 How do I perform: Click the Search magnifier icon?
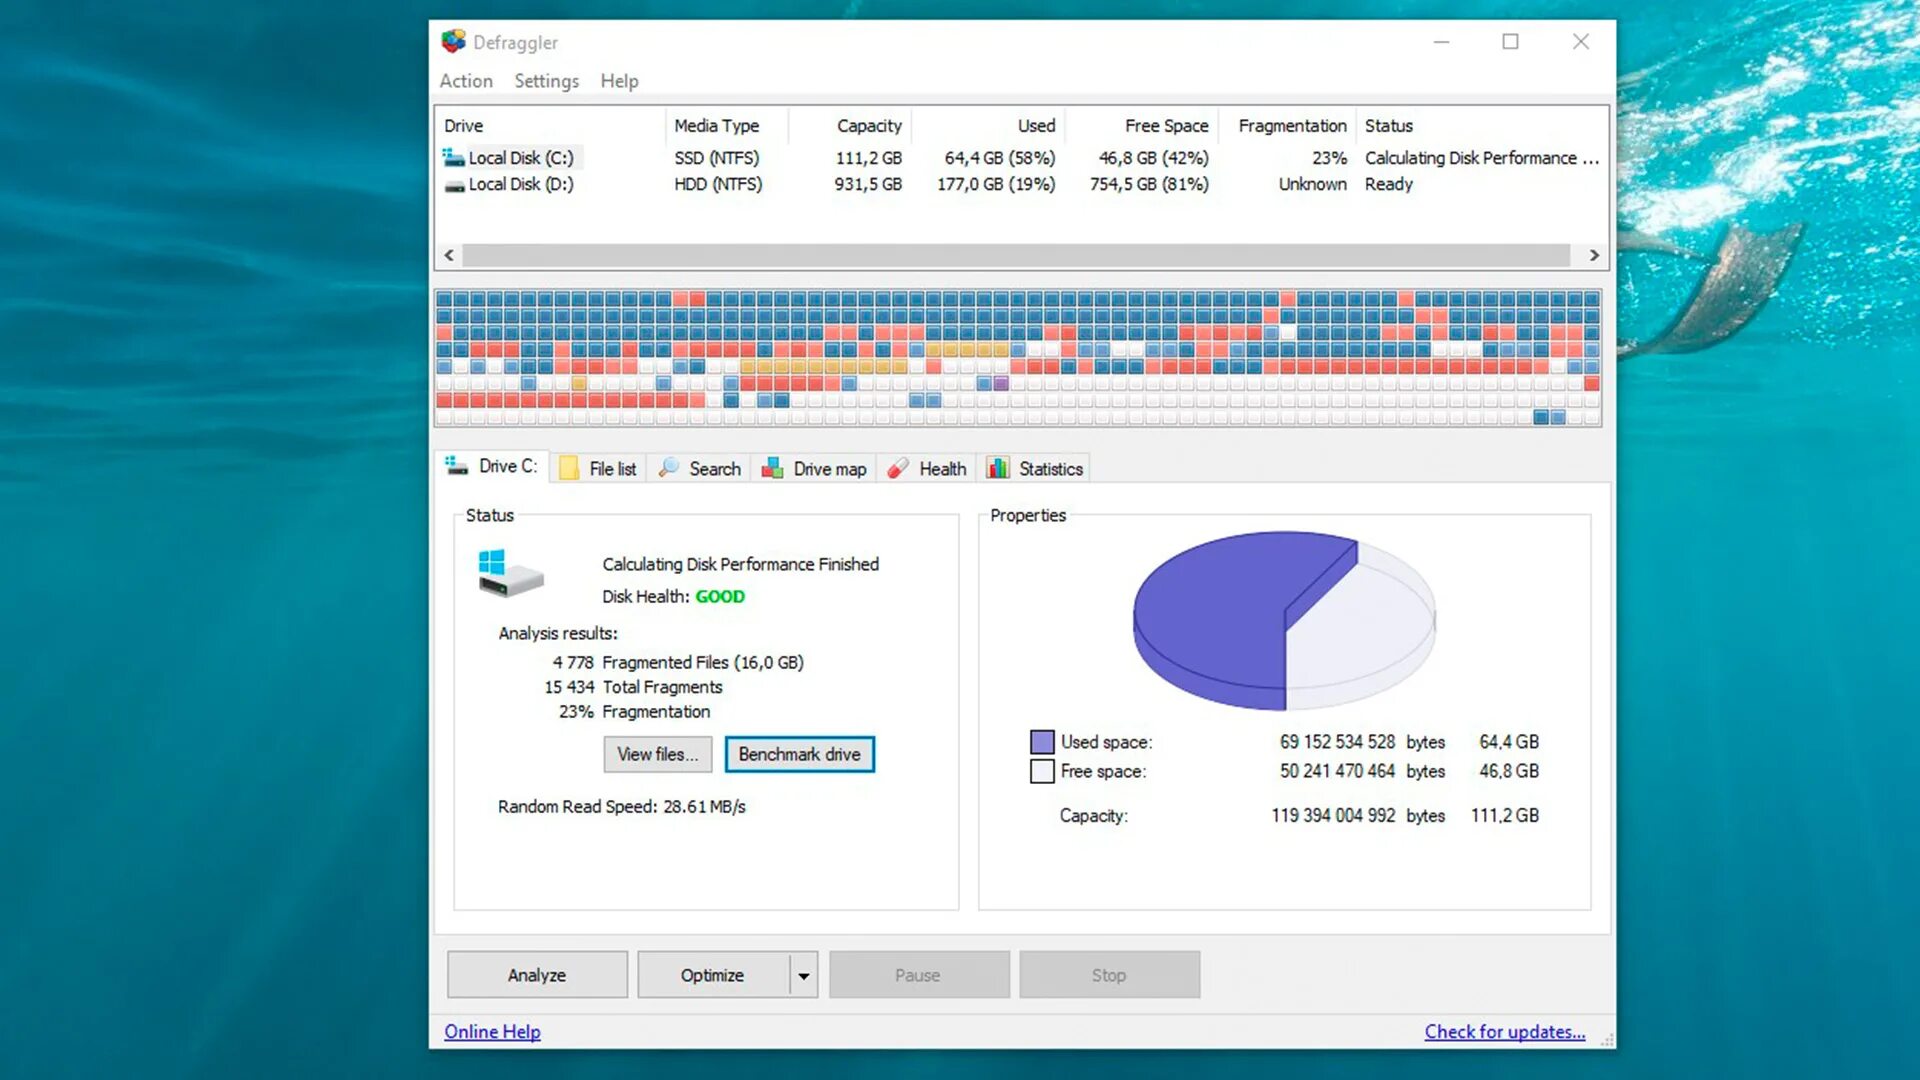(669, 467)
